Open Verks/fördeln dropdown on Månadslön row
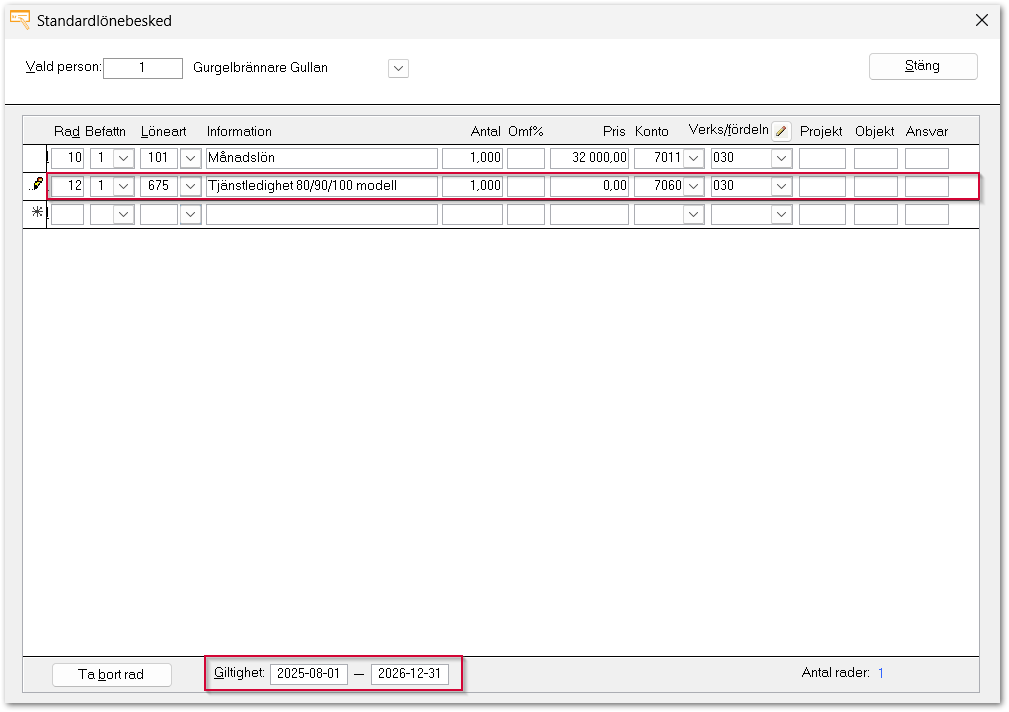1009x712 pixels. click(781, 158)
